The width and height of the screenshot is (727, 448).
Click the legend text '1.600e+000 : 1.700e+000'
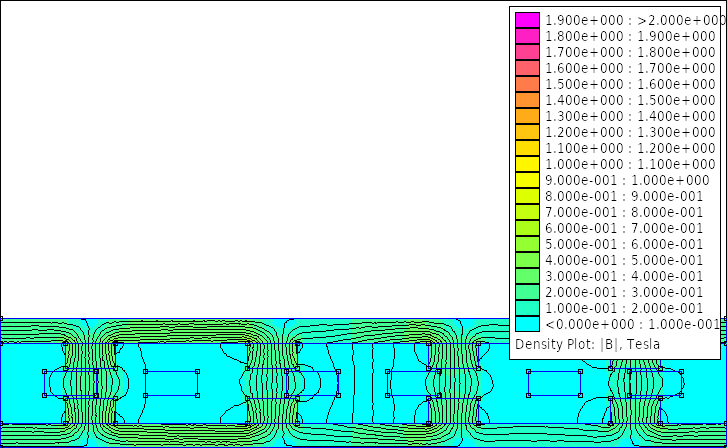tap(631, 68)
